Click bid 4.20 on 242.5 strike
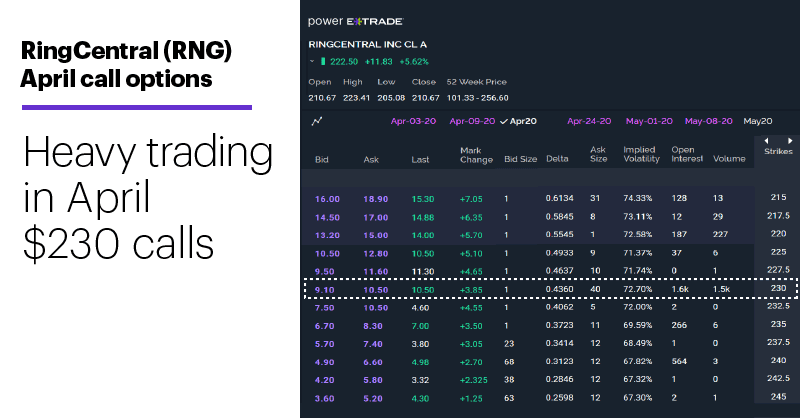800x418 pixels. coord(324,380)
